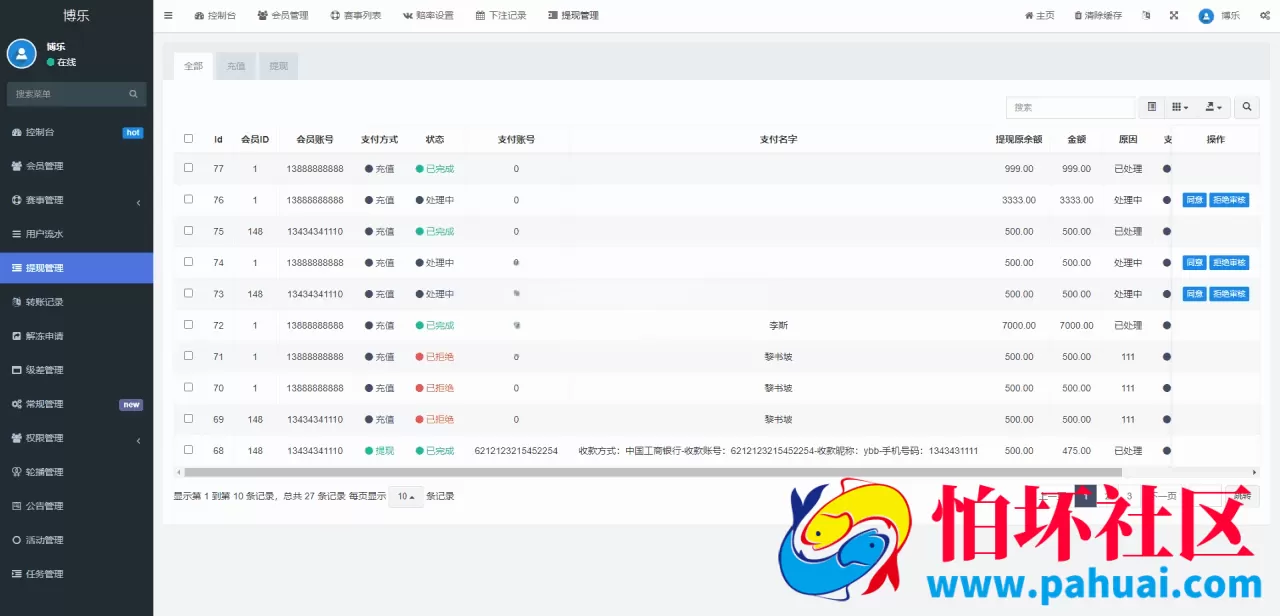Screen dimensions: 1280x616
Task: Check the row with Id 73
Action: [x=188, y=293]
